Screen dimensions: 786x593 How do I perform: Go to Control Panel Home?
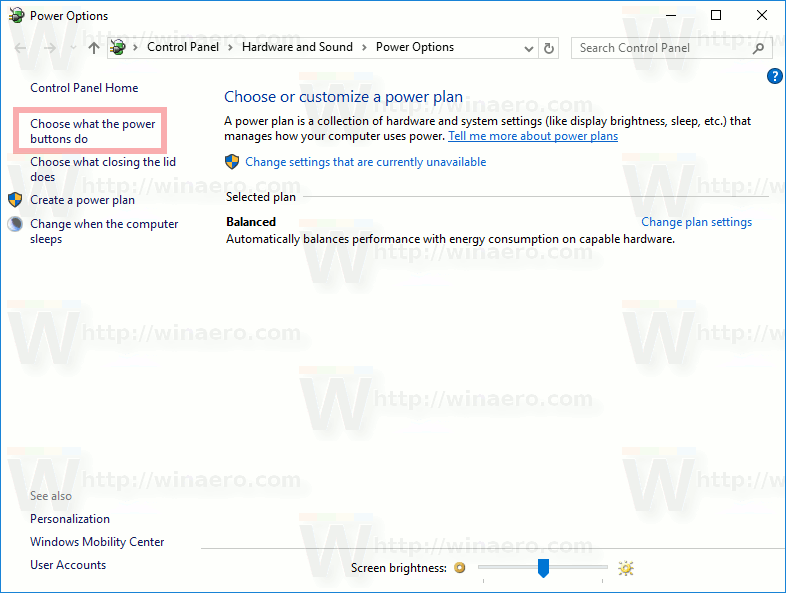(84, 88)
